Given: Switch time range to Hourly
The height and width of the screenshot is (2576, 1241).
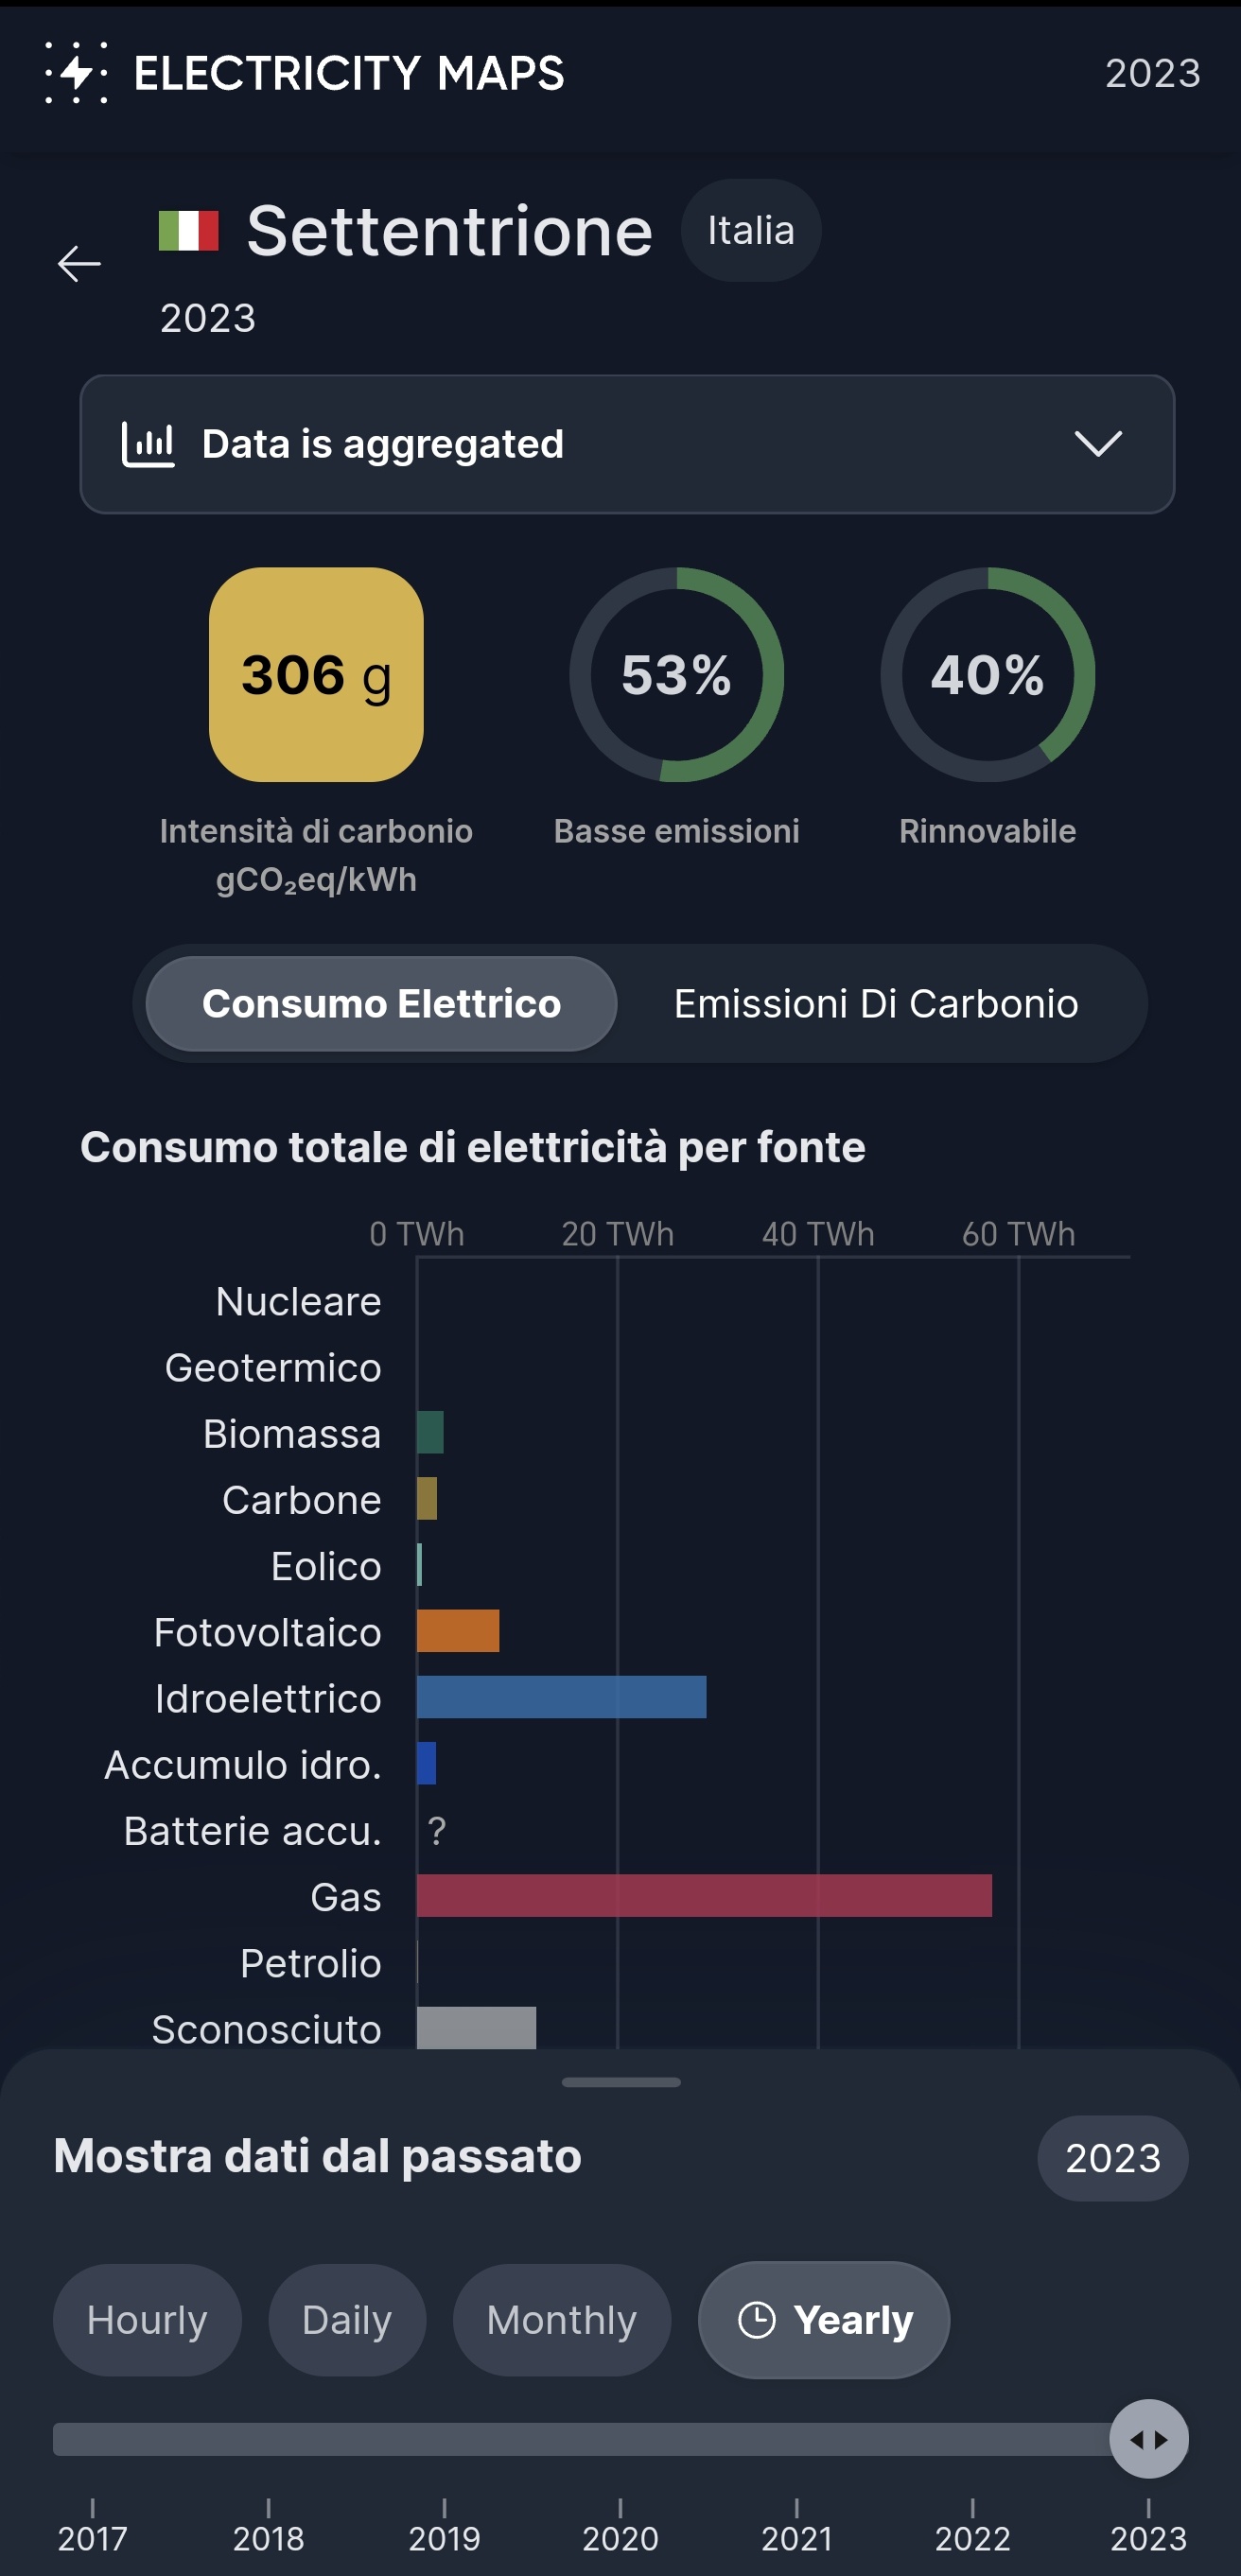Looking at the screenshot, I should click(147, 2320).
